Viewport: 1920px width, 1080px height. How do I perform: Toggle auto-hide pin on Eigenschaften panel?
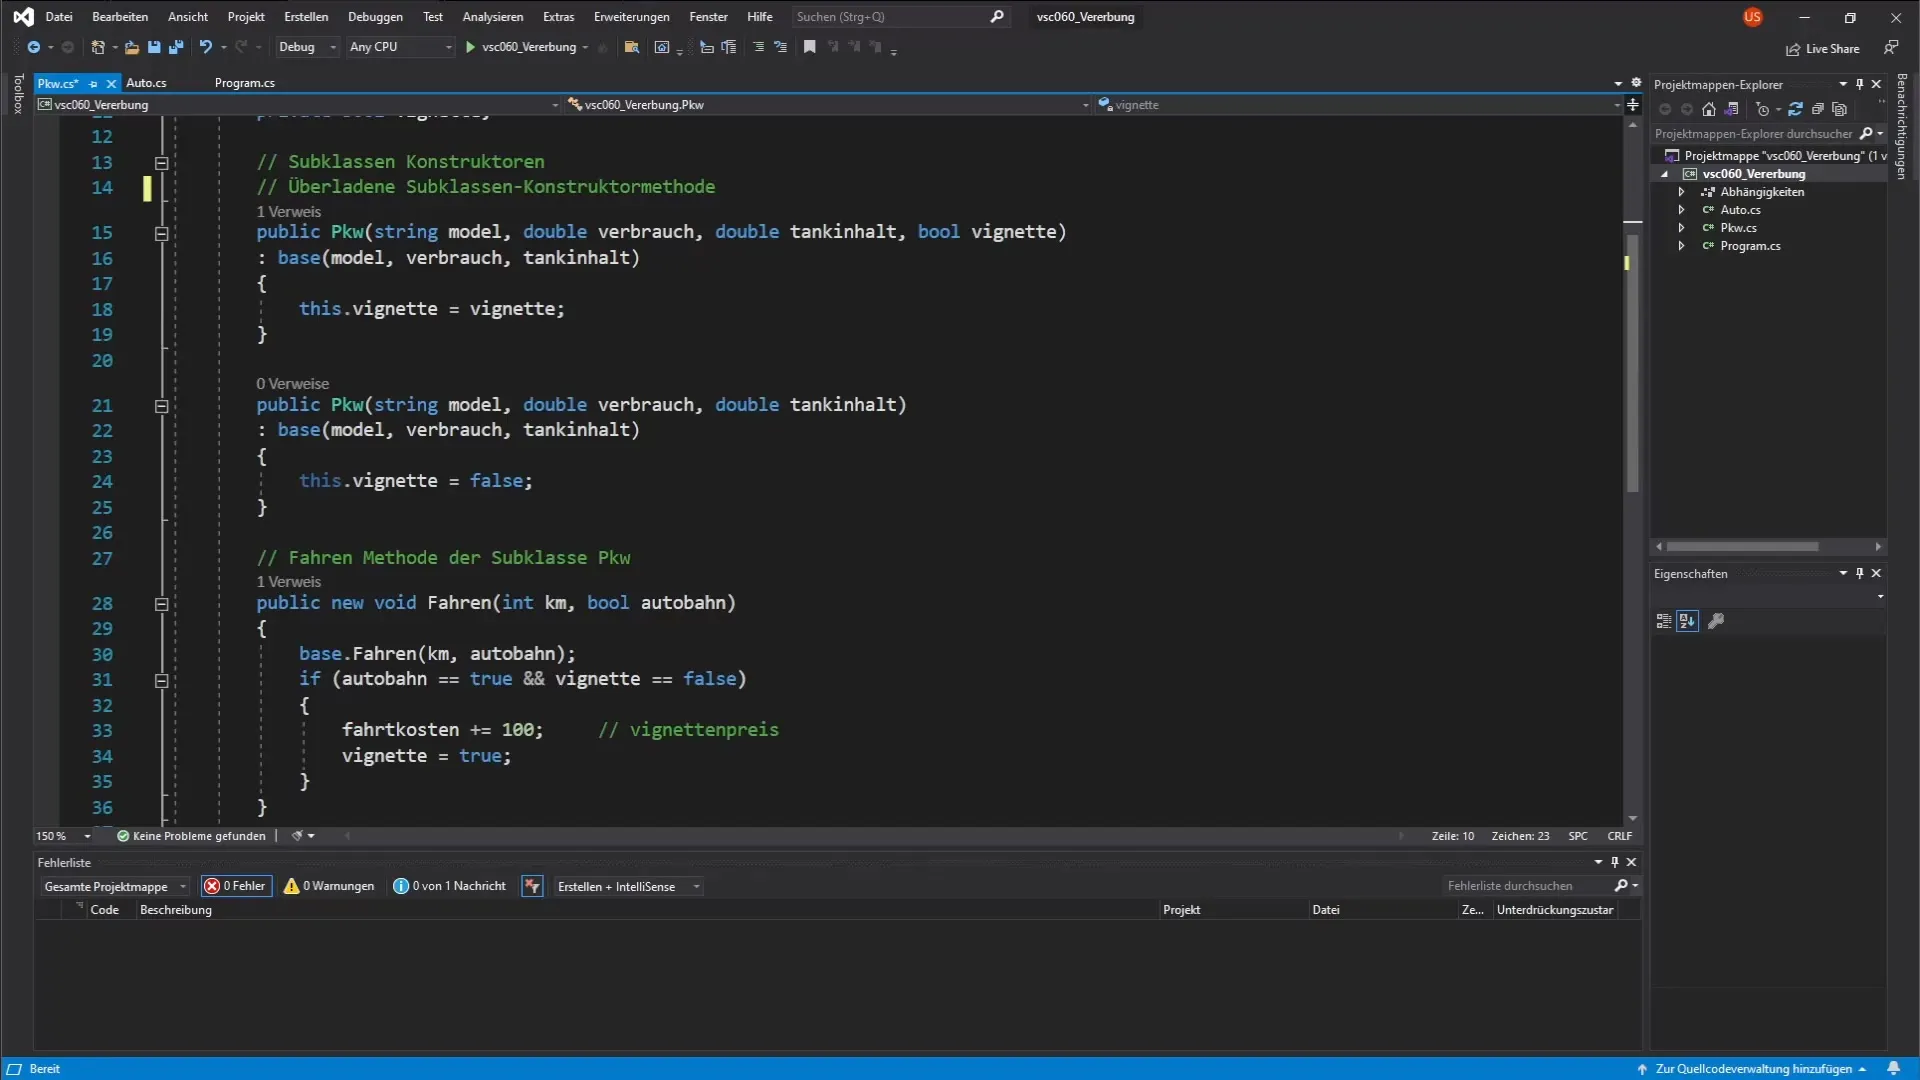click(1860, 573)
